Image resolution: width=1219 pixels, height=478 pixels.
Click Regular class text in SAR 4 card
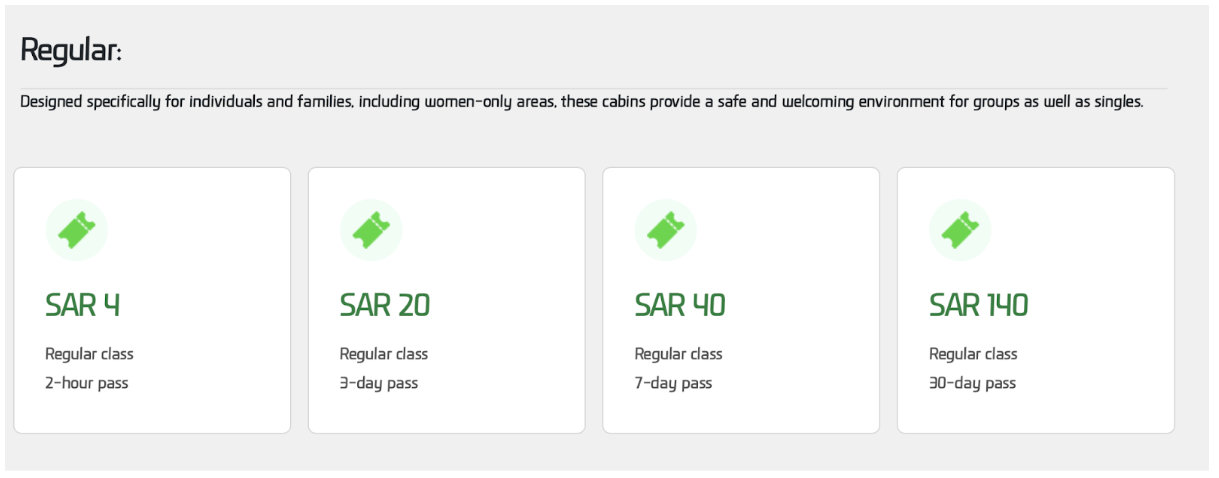tap(89, 354)
